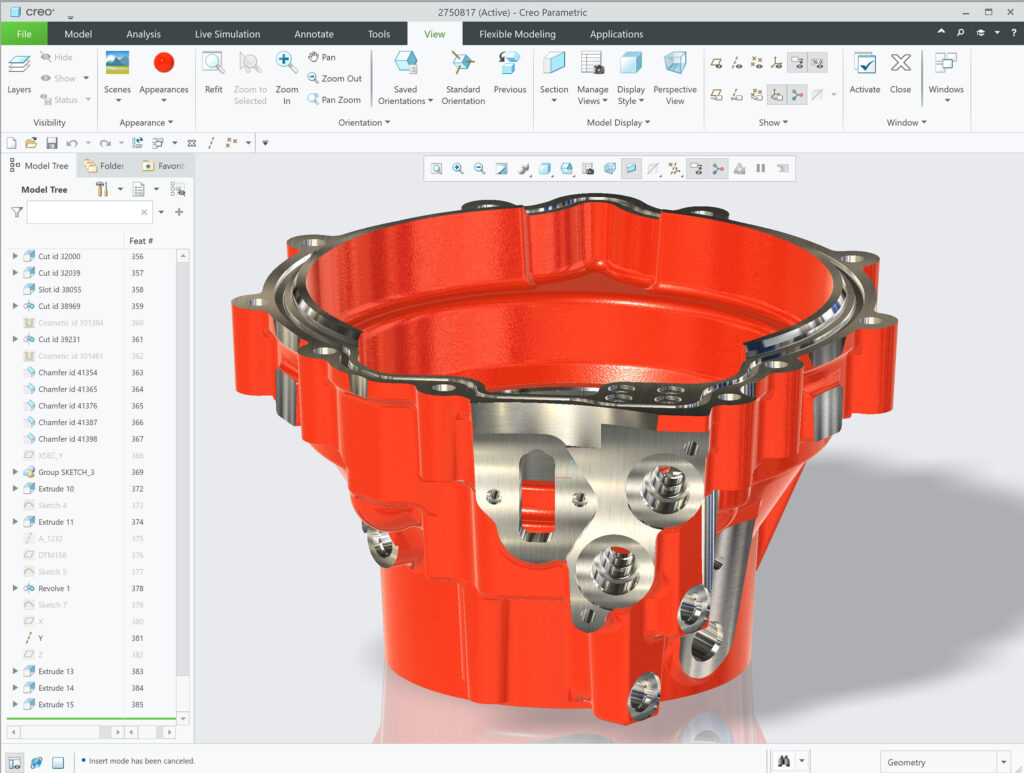Screen dimensions: 1024x773
Task: Open the Section tool
Action: click(554, 68)
